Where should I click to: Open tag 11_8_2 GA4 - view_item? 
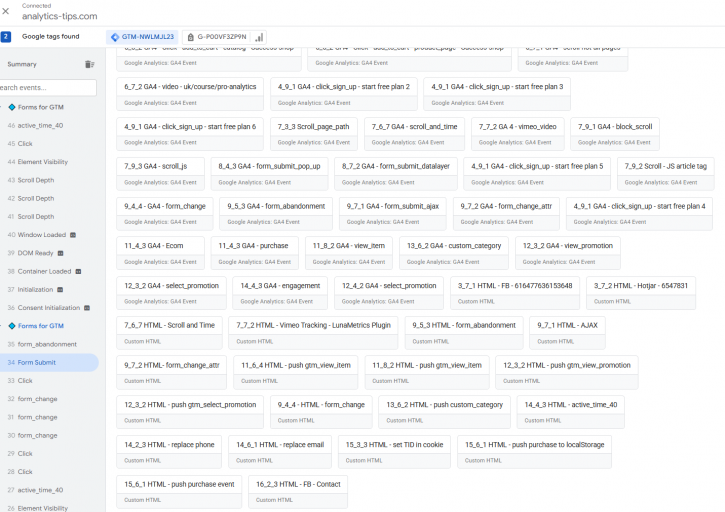(x=349, y=253)
